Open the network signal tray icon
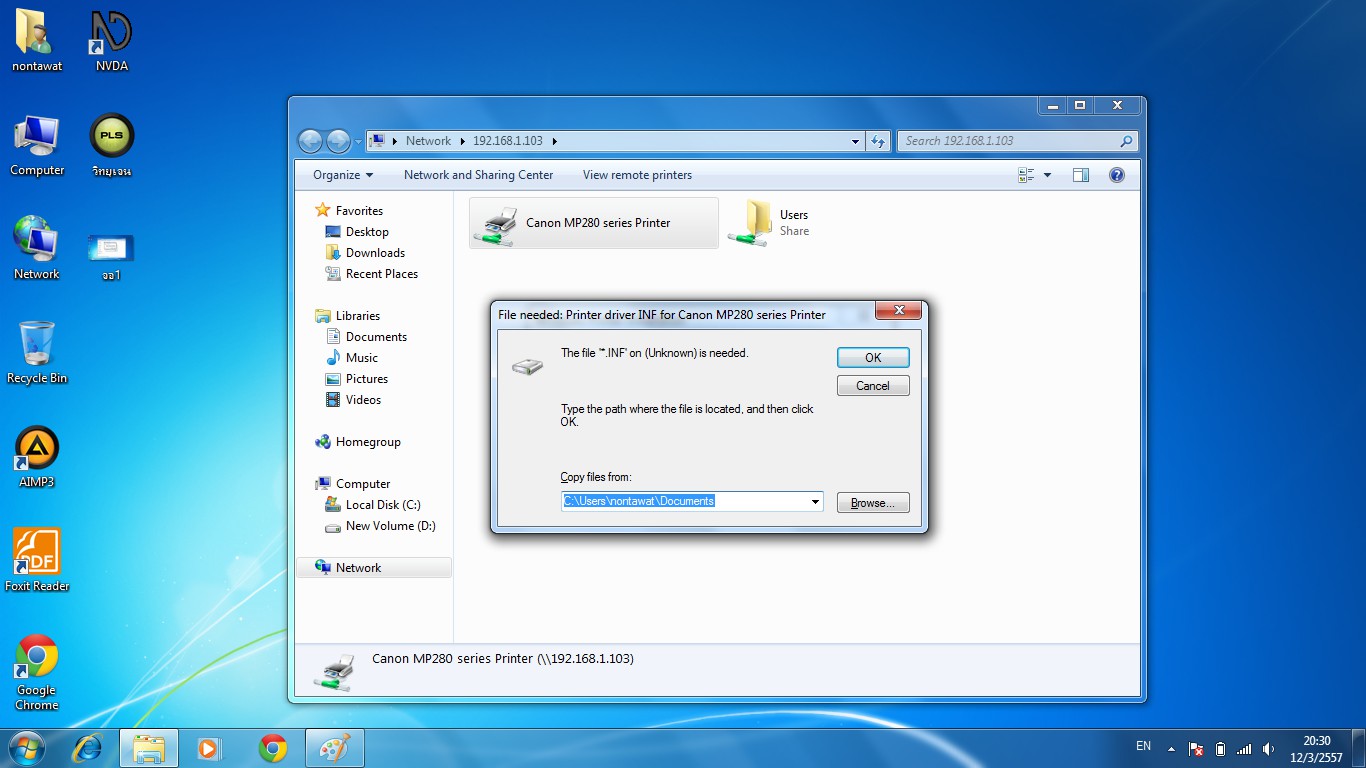This screenshot has width=1366, height=768. coord(1244,748)
